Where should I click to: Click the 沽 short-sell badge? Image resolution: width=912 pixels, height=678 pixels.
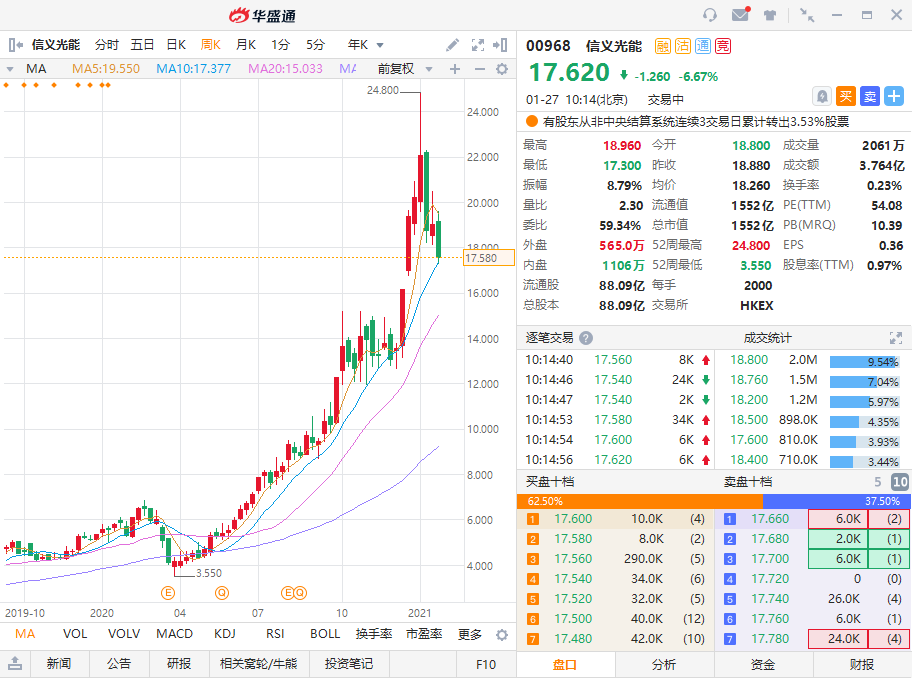(x=683, y=46)
